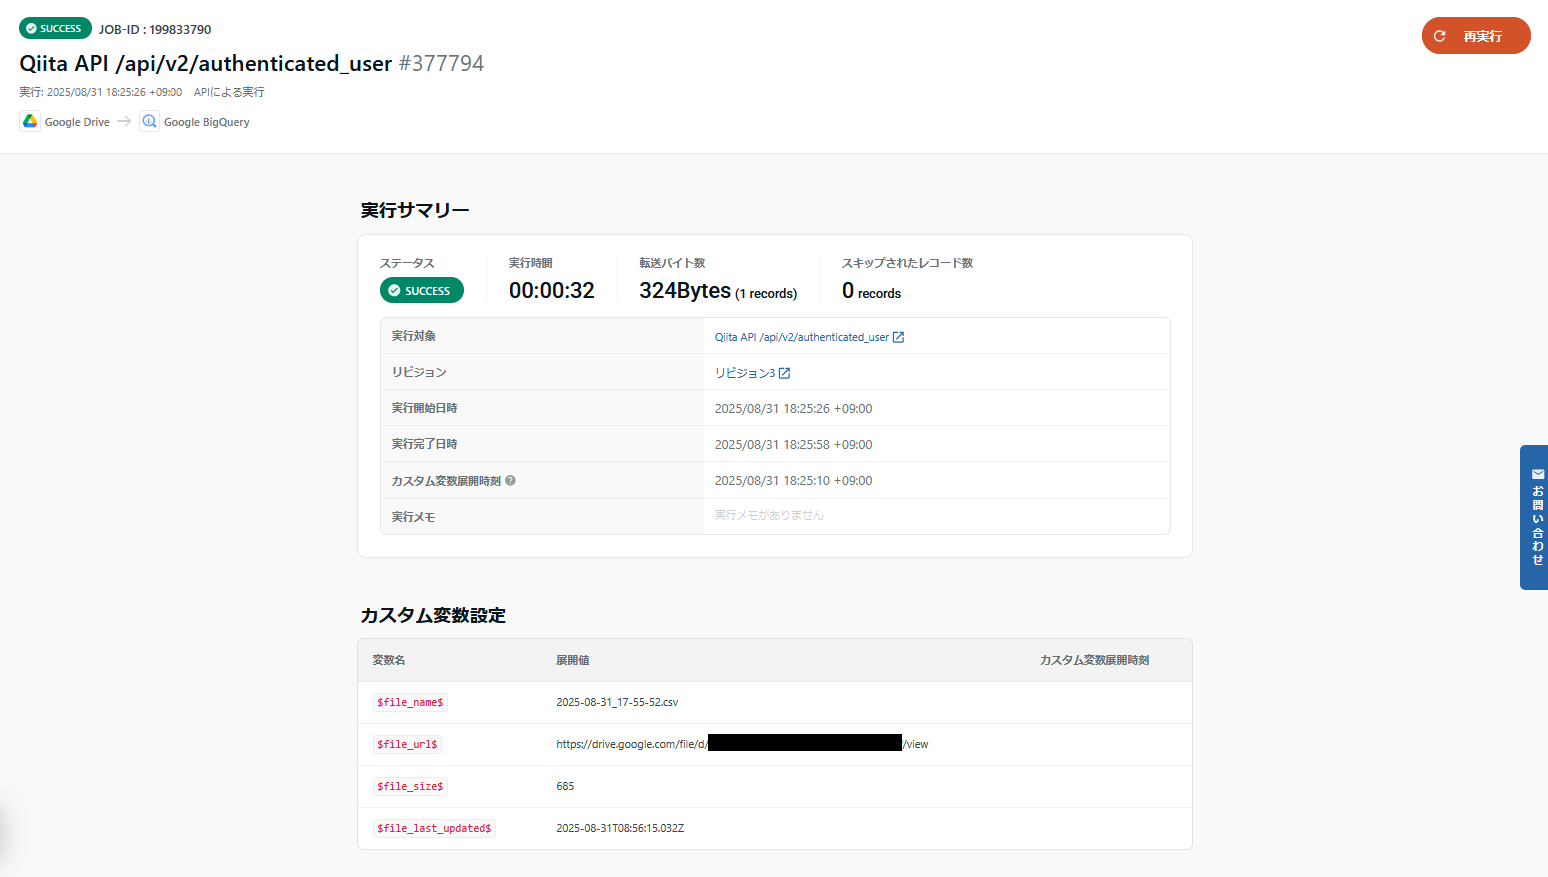Click the 実行開始日時 value 18:25:26
1548x877 pixels.
(x=793, y=408)
